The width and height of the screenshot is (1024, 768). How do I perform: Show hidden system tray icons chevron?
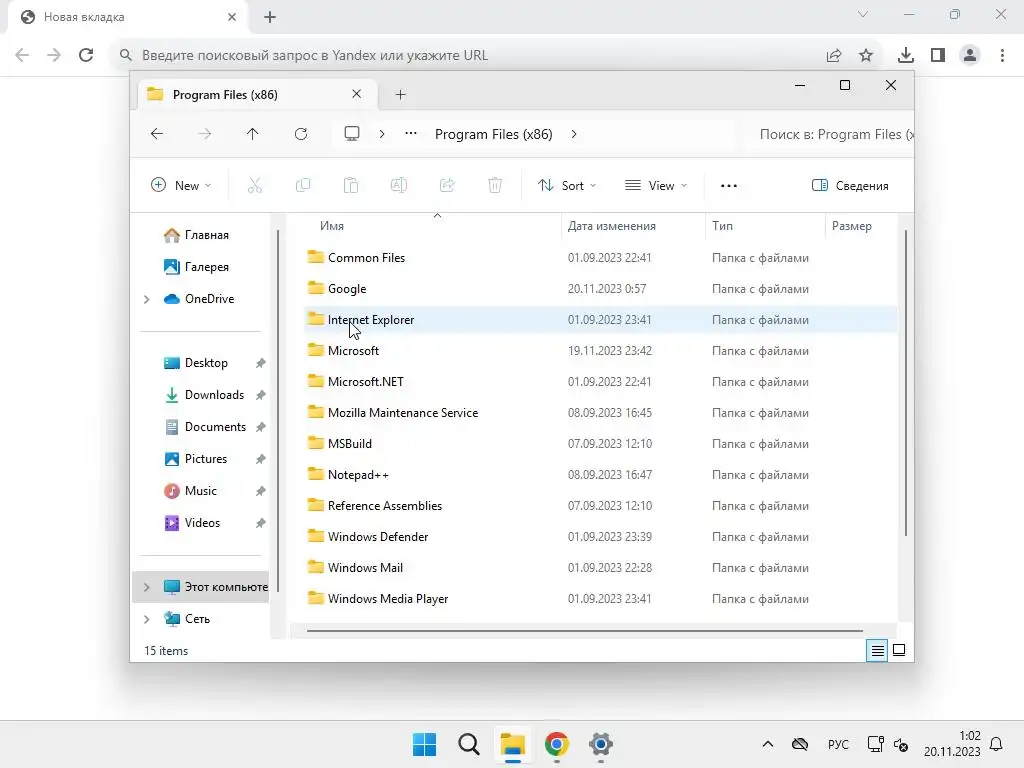pyautogui.click(x=768, y=744)
